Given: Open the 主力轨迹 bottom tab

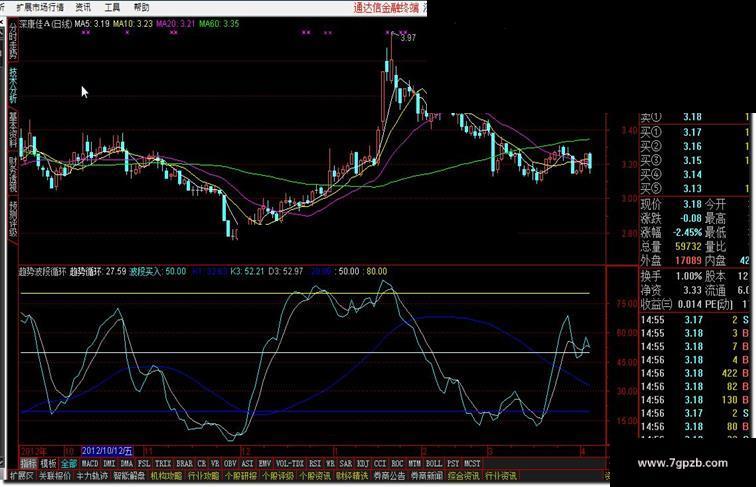Looking at the screenshot, I should point(92,476).
